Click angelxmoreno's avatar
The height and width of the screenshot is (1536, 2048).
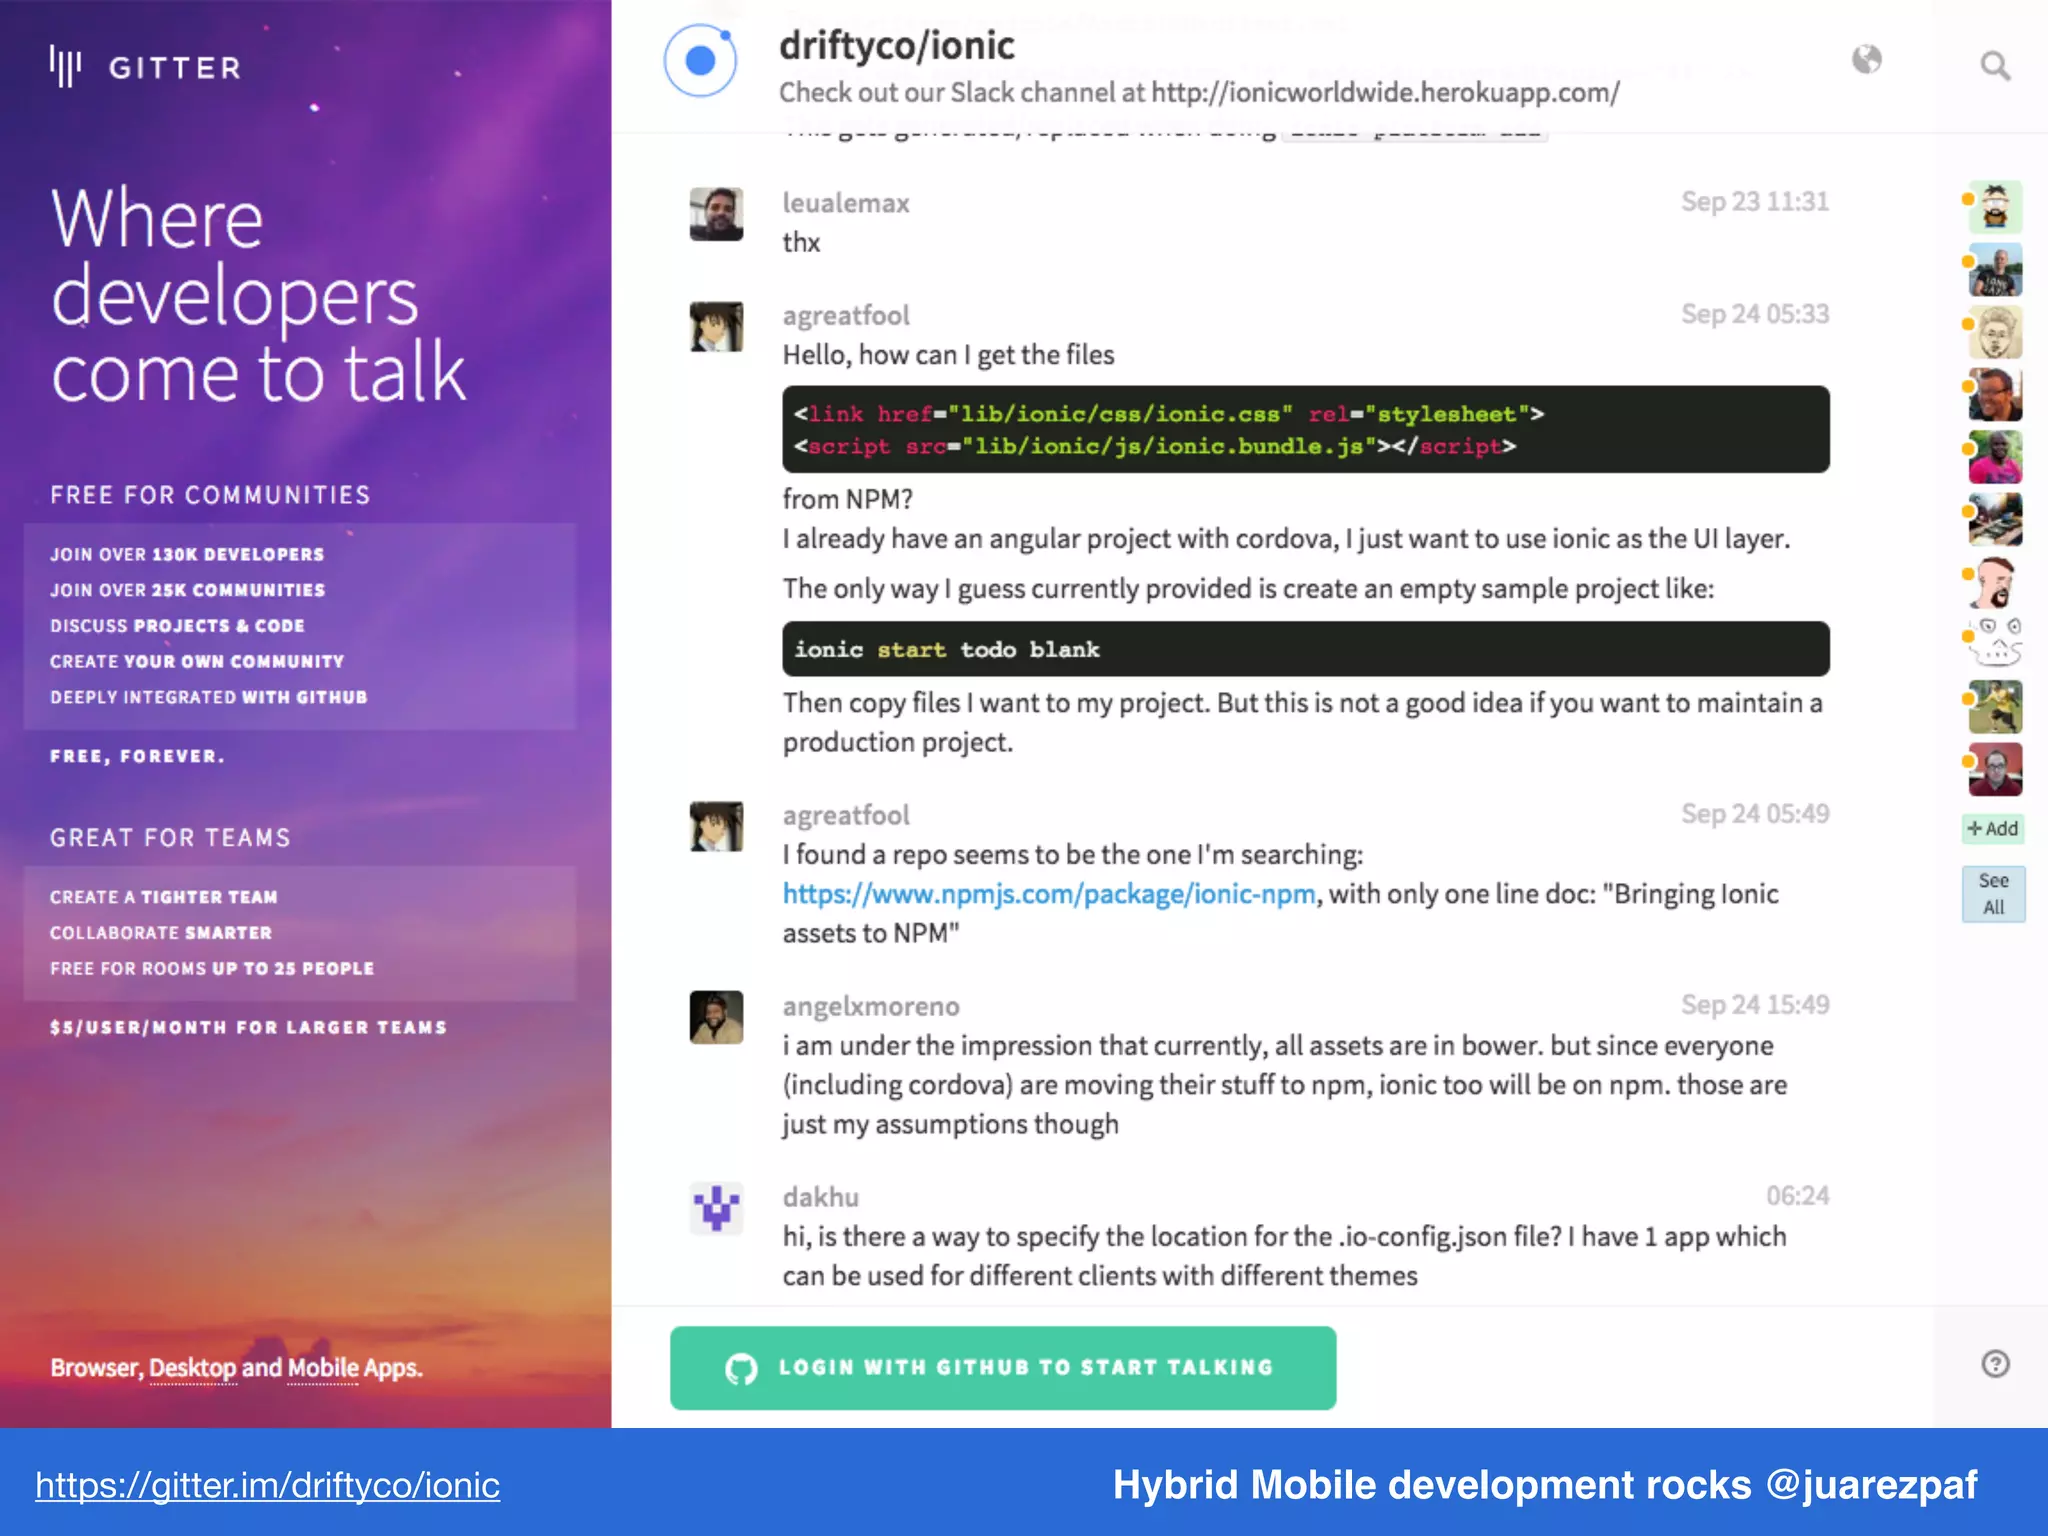click(716, 1017)
